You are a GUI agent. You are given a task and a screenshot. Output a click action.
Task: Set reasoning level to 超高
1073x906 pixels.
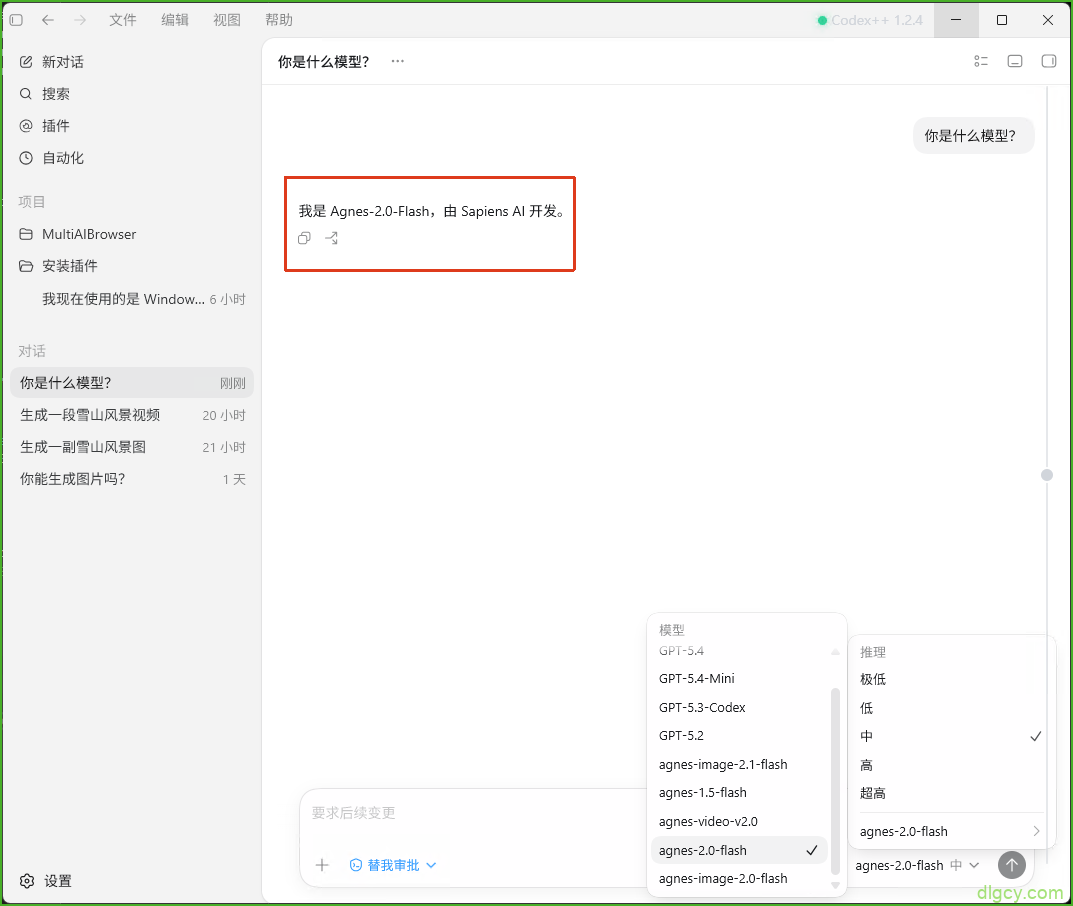pyautogui.click(x=950, y=793)
